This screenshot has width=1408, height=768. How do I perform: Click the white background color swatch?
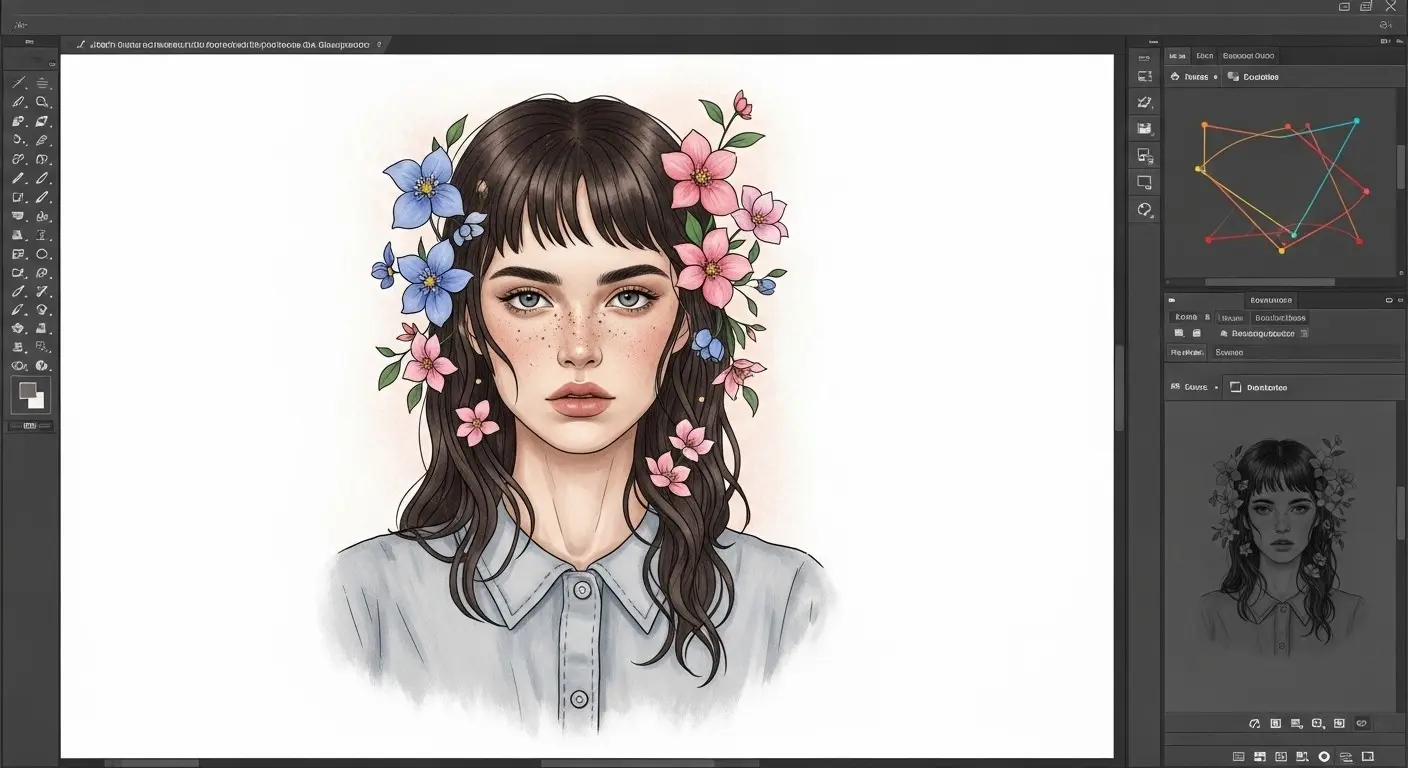[x=36, y=400]
